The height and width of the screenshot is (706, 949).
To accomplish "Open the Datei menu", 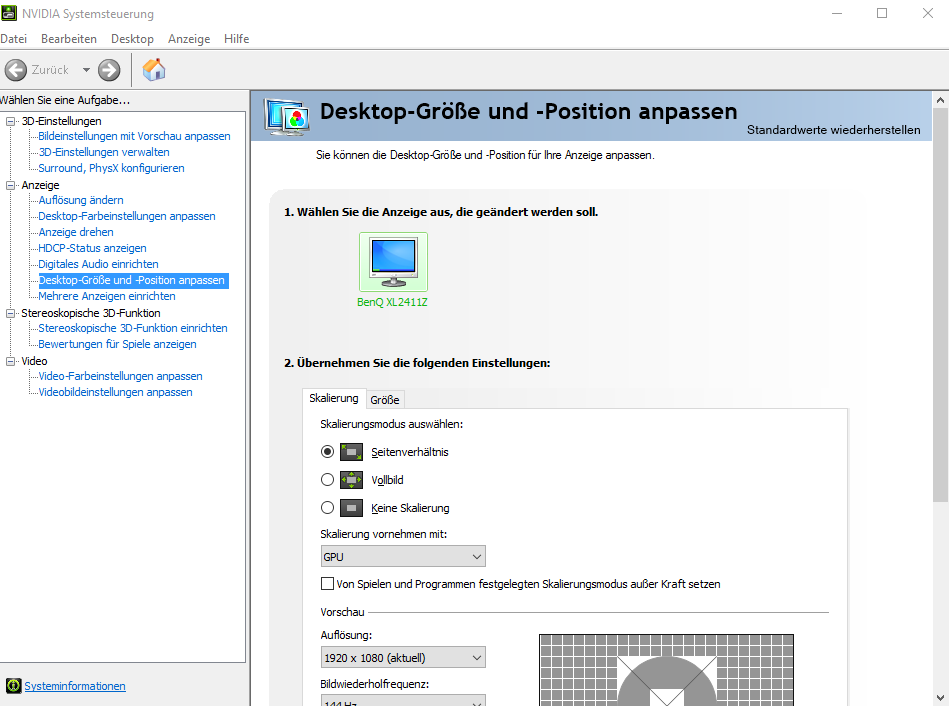I will tap(13, 39).
